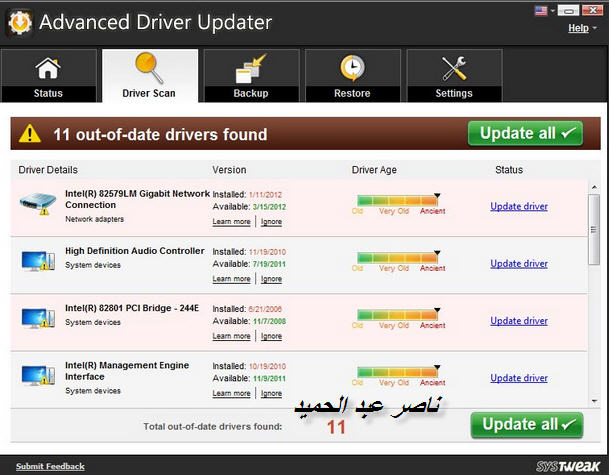Switch to the Backup tab

click(x=251, y=75)
